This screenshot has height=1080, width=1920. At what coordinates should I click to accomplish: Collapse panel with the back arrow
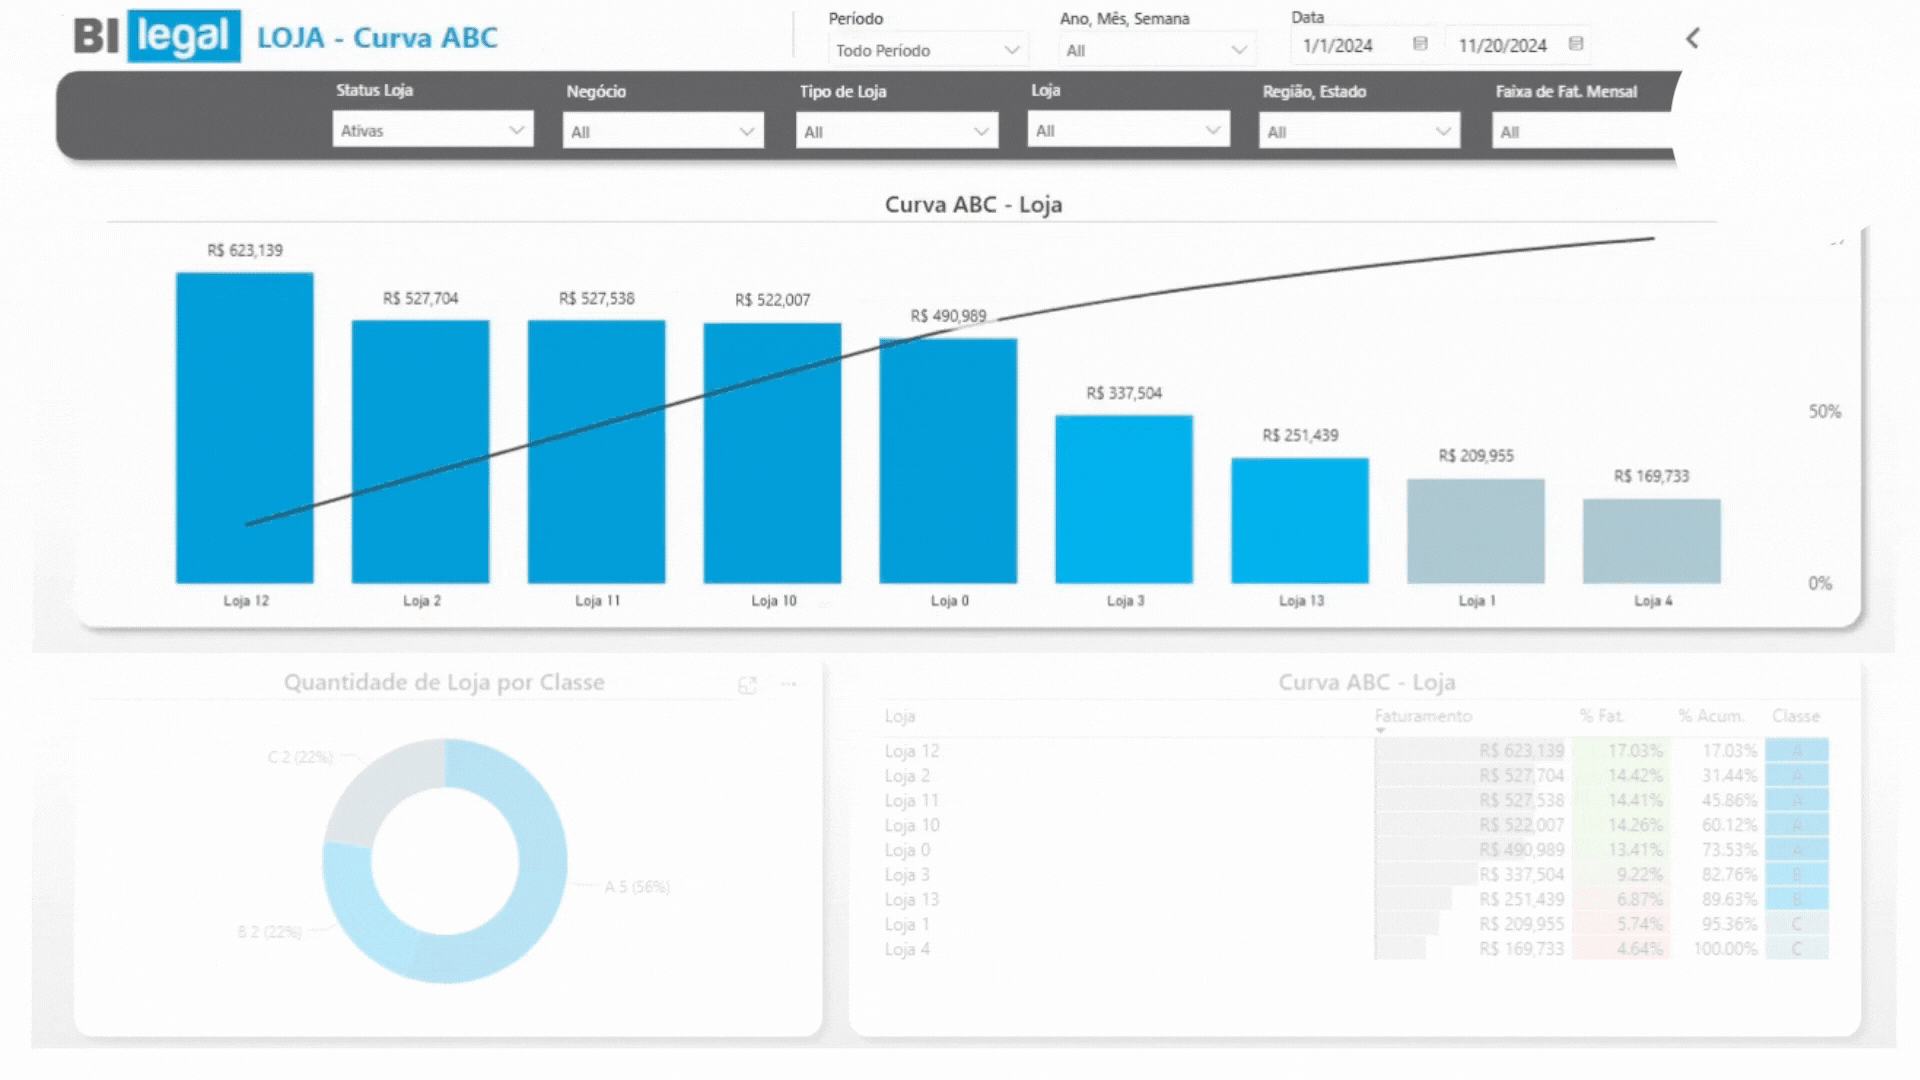pos(1692,39)
